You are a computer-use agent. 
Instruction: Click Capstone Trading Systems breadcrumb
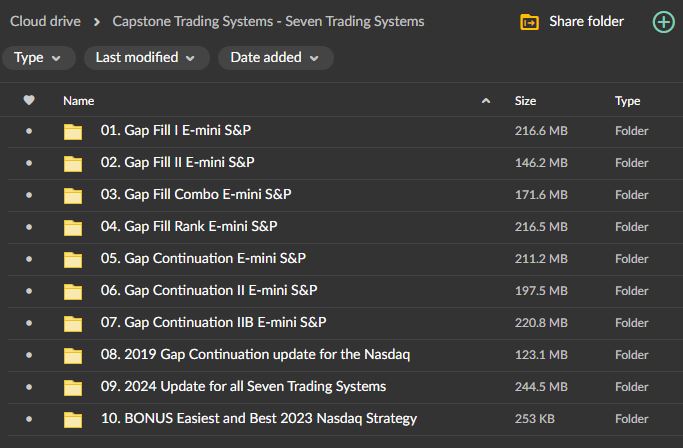click(x=268, y=21)
